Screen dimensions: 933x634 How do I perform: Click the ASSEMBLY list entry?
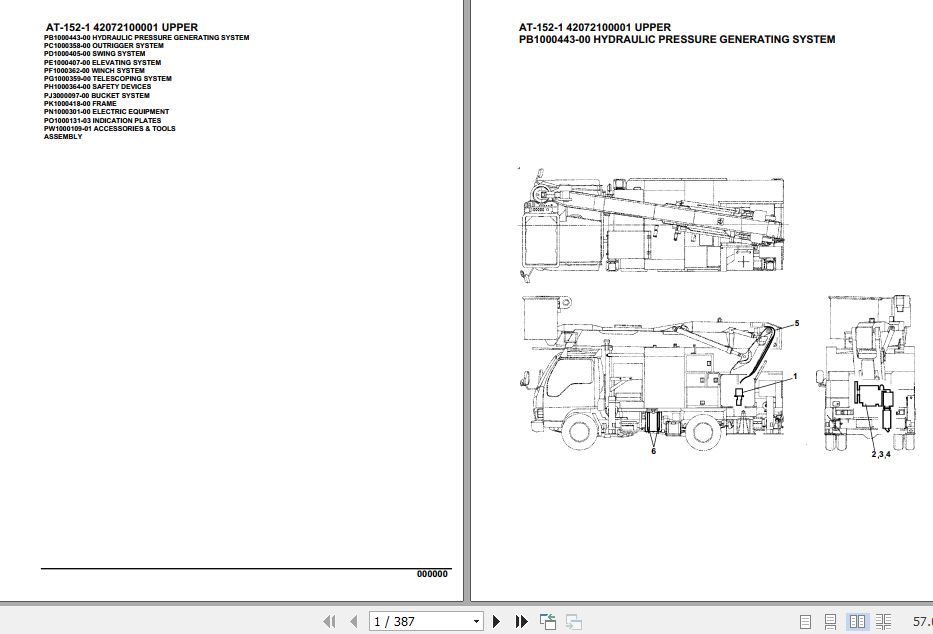pyautogui.click(x=61, y=136)
